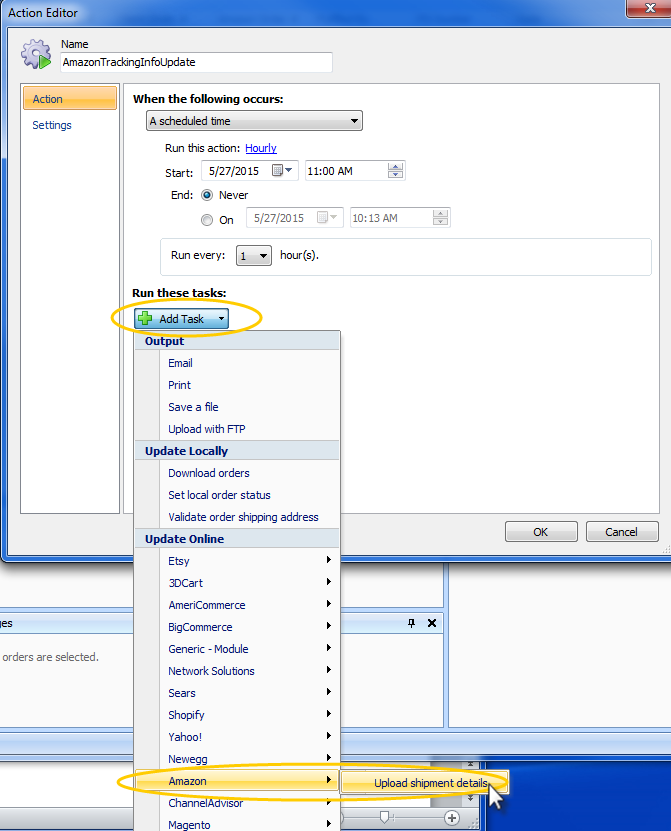Image resolution: width=671 pixels, height=831 pixels.
Task: Expand the AmeriCommerce submenu
Action: (x=237, y=605)
